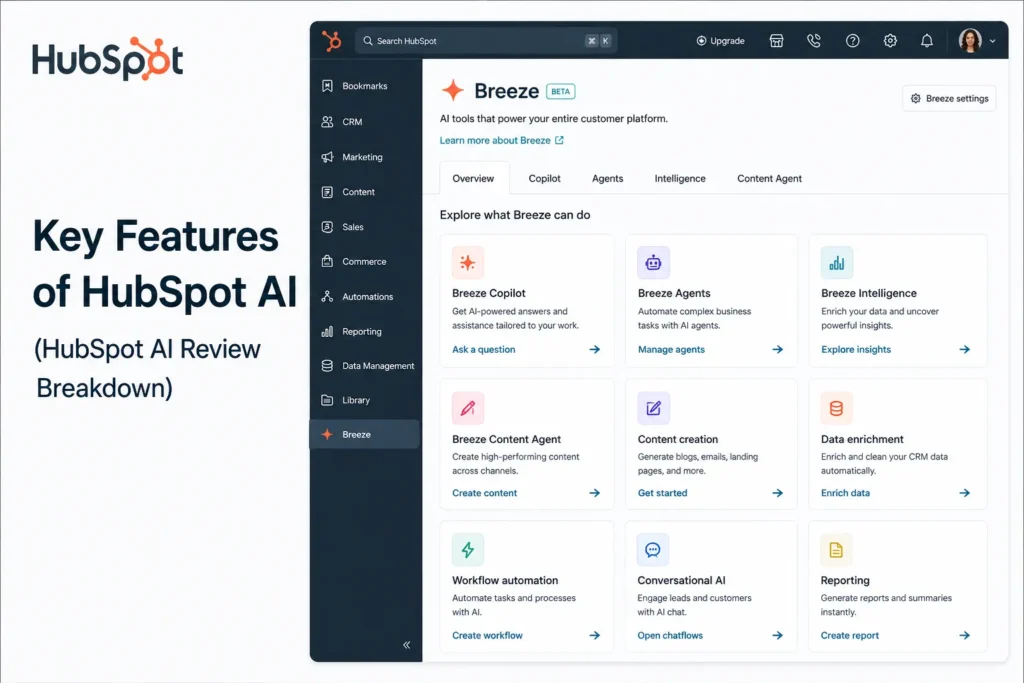
Task: Click the Data enrichment card title
Action: [x=862, y=439]
